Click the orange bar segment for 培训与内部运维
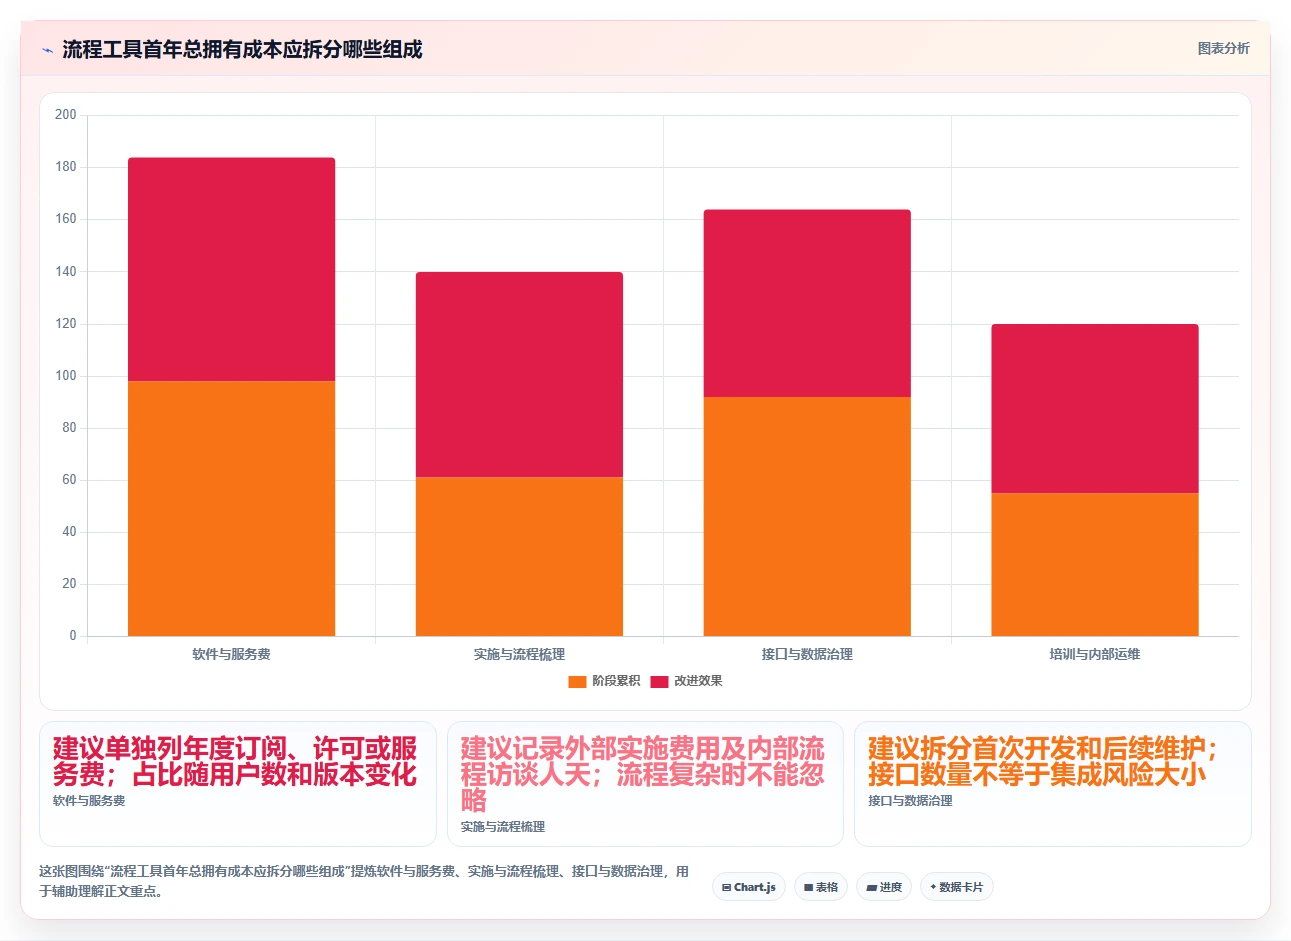 tap(1095, 564)
